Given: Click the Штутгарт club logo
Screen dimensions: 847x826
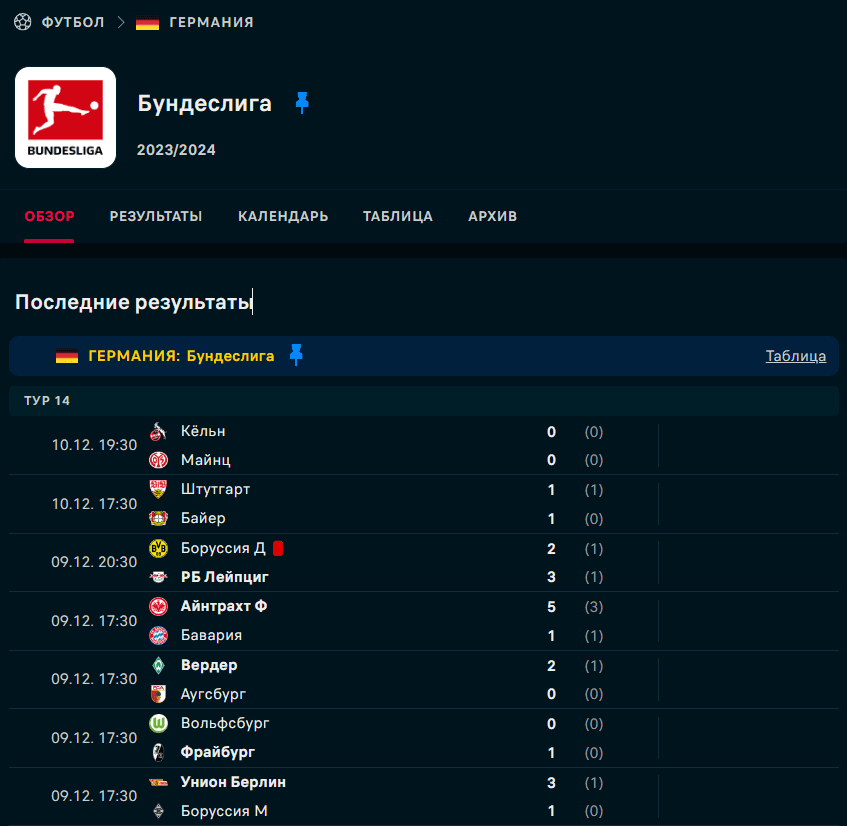Looking at the screenshot, I should 158,489.
